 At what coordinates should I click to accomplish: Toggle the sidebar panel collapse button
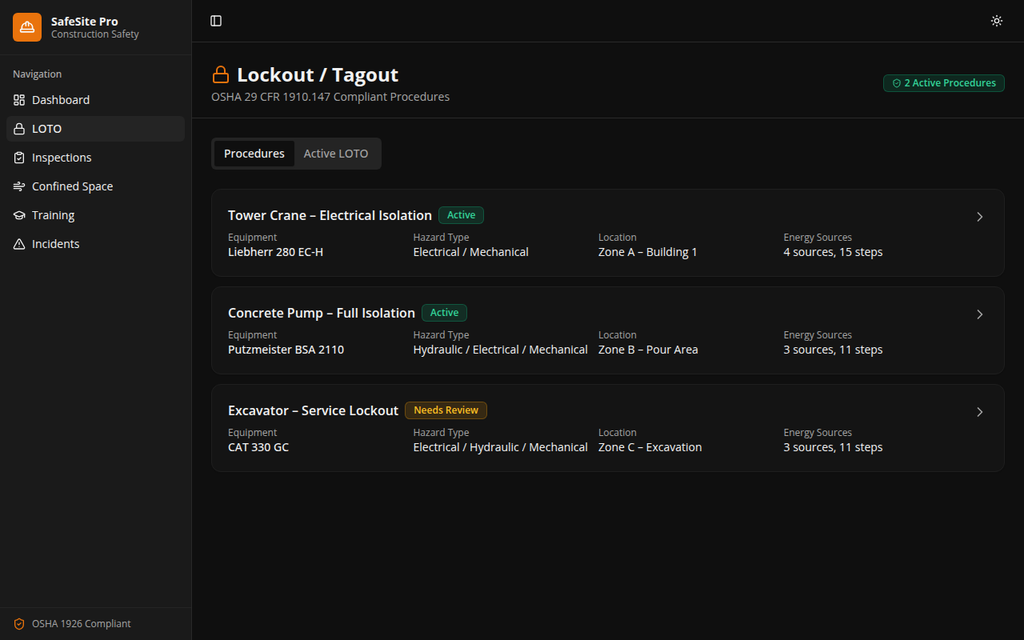tap(216, 21)
